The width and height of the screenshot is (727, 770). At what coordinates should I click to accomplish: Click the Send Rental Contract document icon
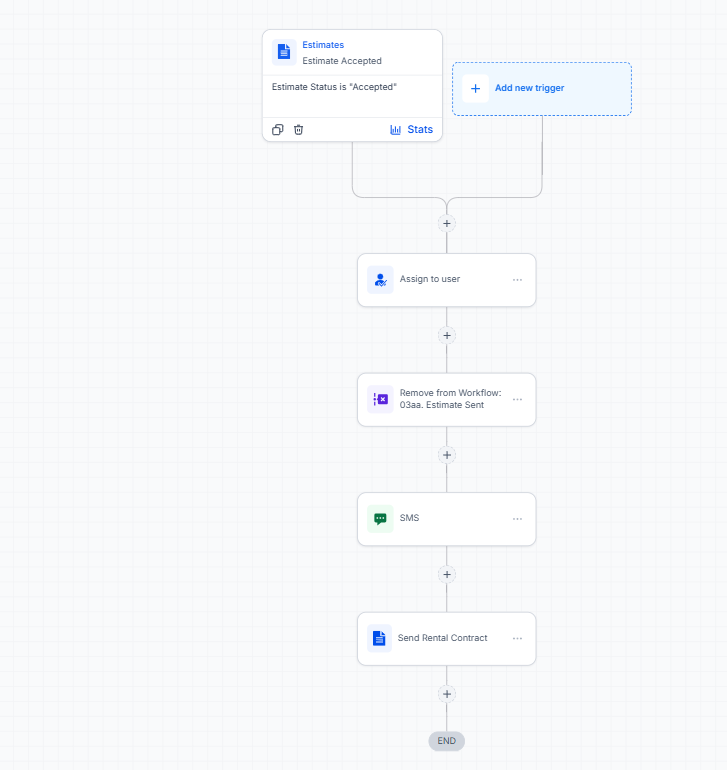pos(379,638)
